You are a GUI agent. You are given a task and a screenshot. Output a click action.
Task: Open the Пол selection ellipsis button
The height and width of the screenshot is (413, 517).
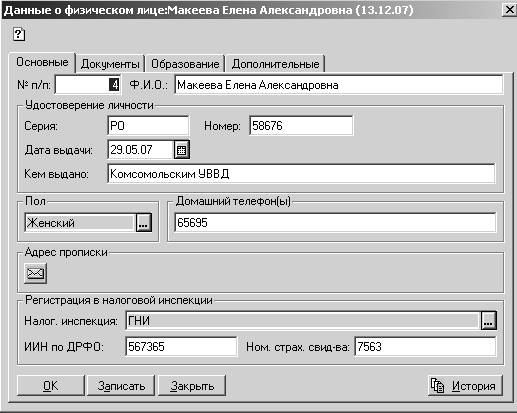coord(144,222)
